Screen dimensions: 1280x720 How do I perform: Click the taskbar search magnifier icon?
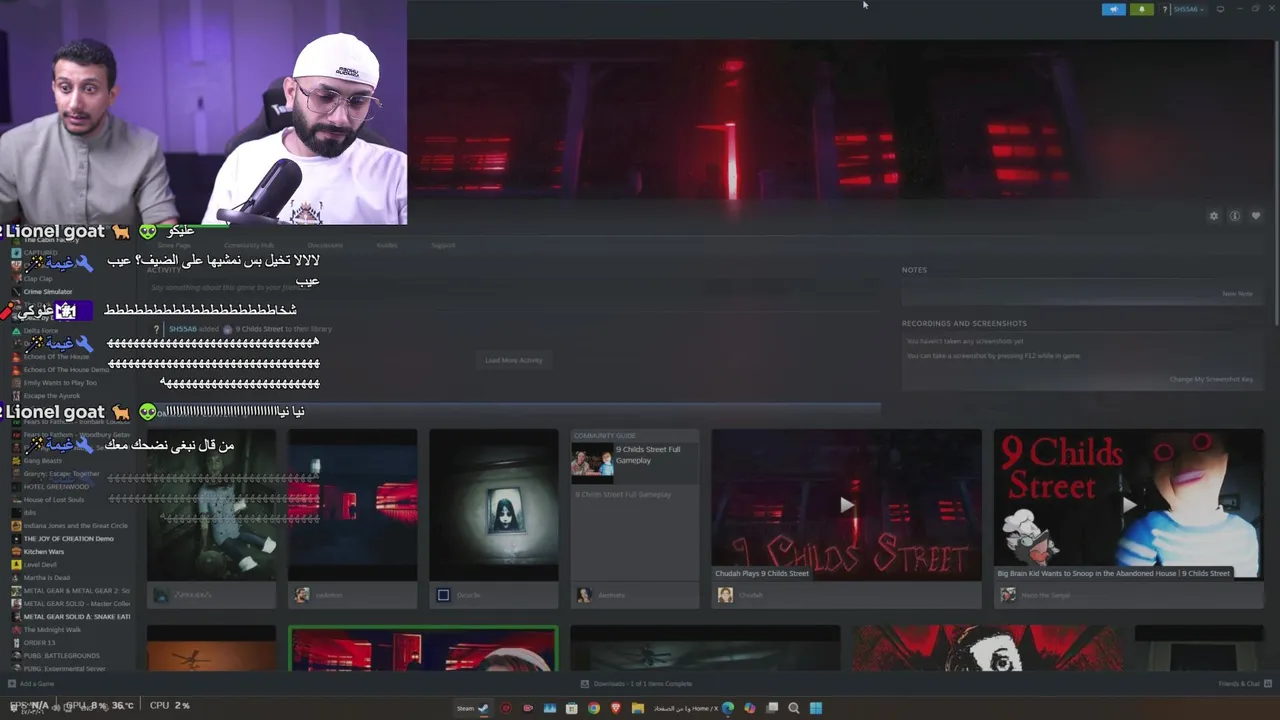(794, 708)
